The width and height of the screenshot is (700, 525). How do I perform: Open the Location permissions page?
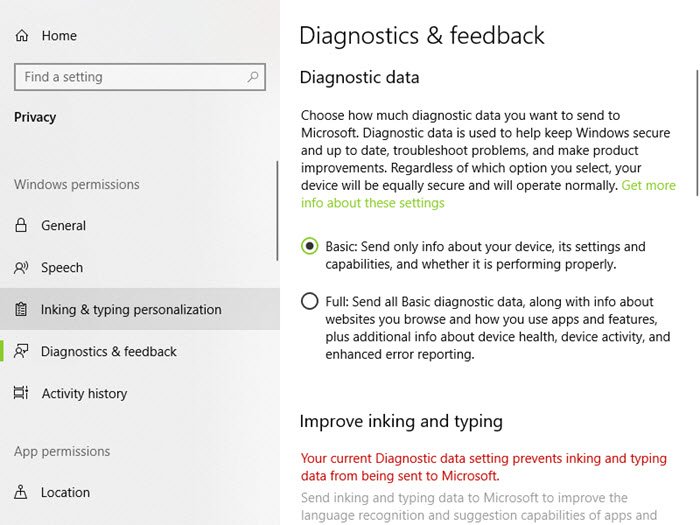[65, 492]
